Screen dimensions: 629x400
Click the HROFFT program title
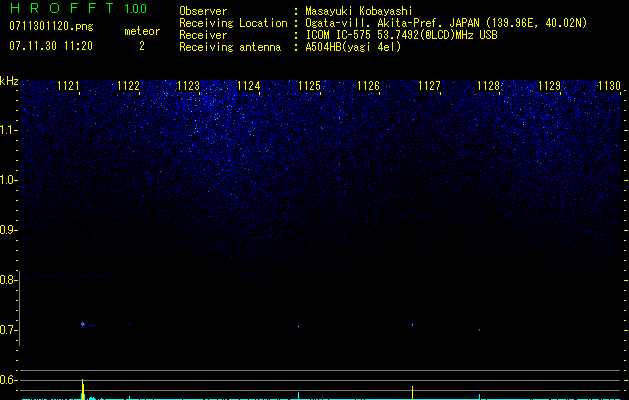[62, 8]
